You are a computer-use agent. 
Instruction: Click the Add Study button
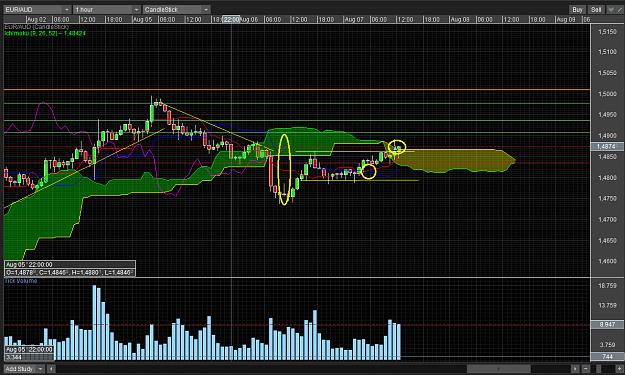(x=20, y=369)
